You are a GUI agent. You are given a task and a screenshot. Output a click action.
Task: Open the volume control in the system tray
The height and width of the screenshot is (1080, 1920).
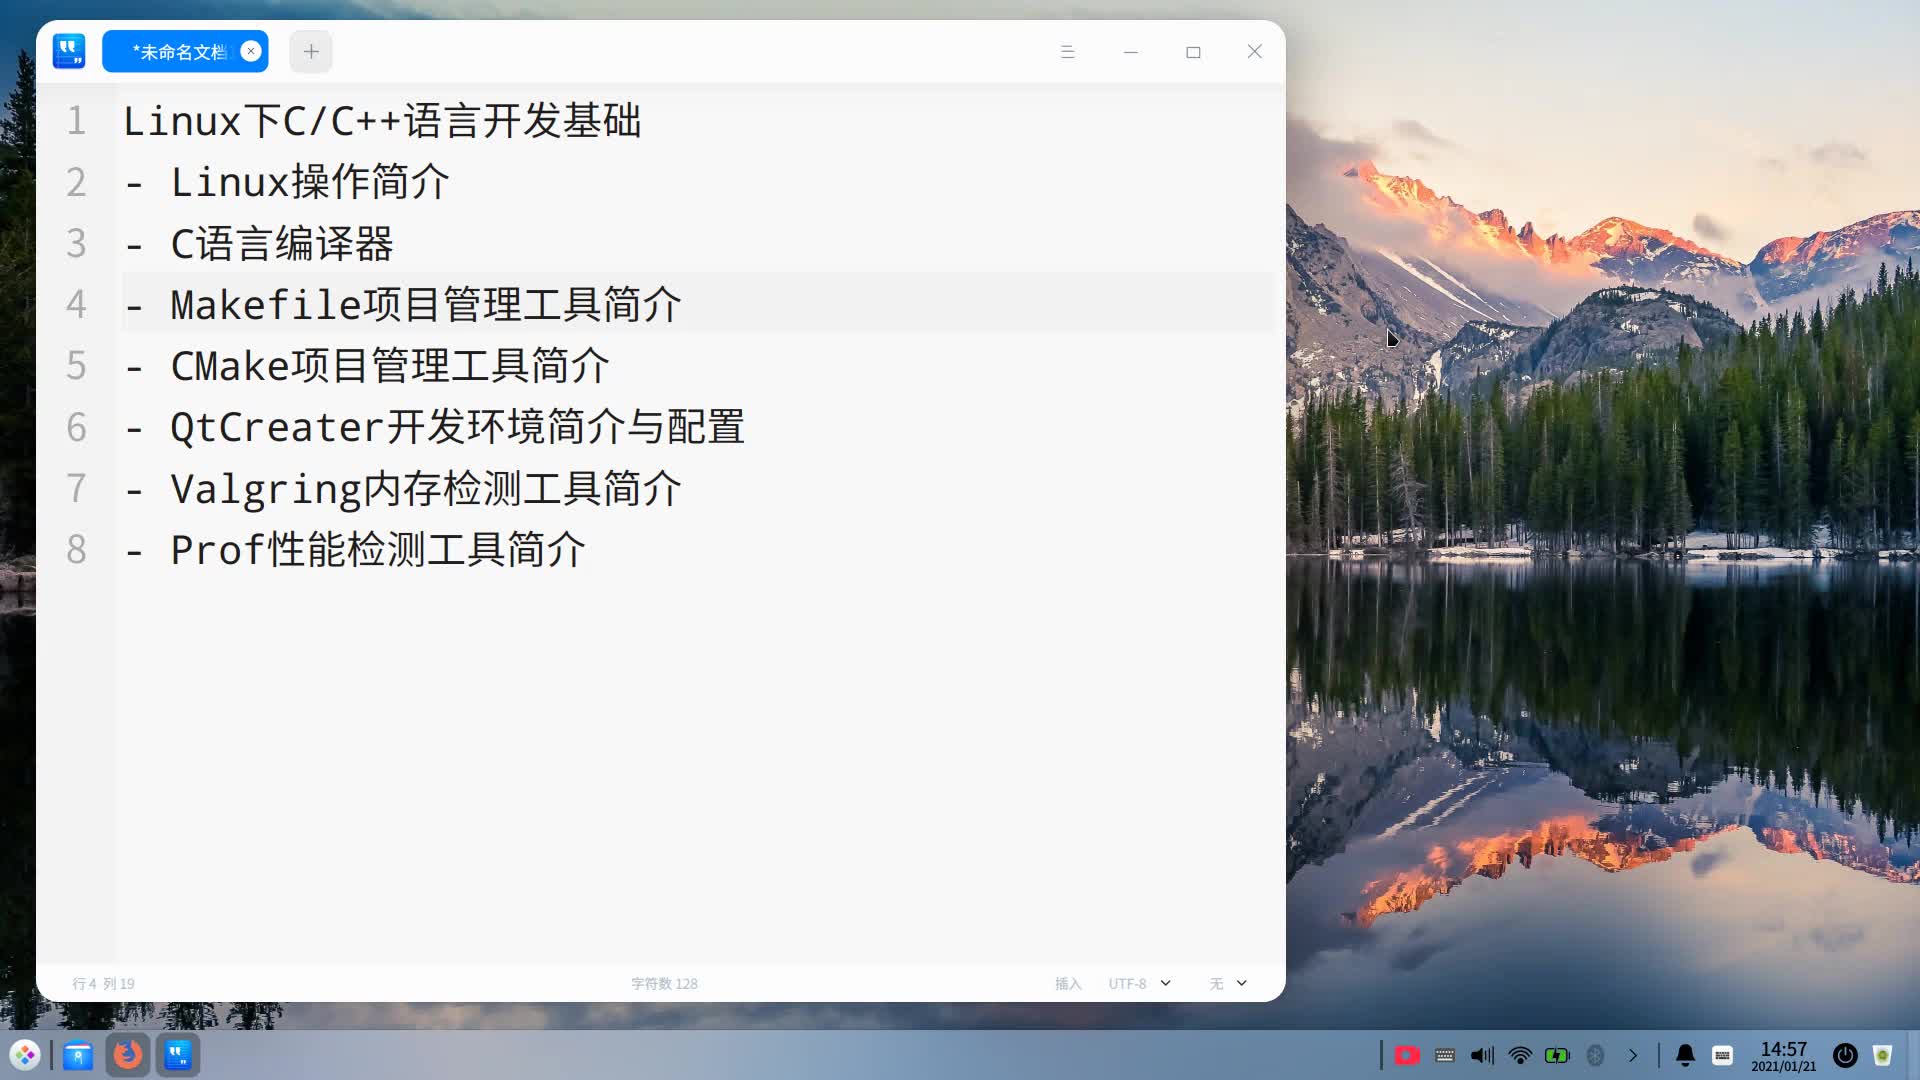coord(1483,1055)
